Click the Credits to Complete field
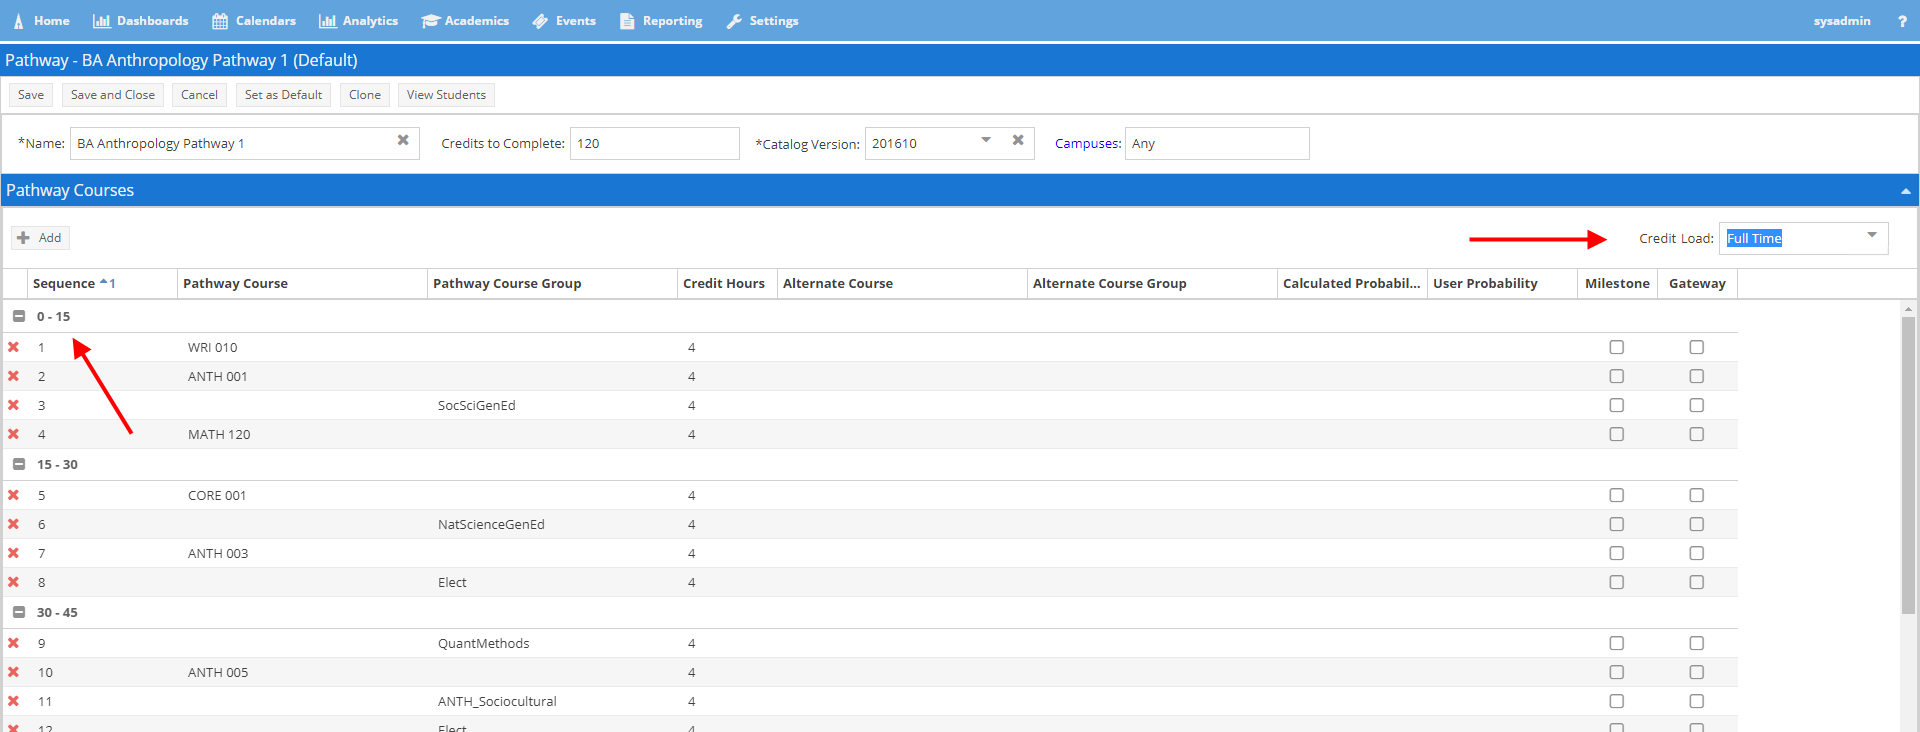Image resolution: width=1920 pixels, height=732 pixels. tap(655, 143)
